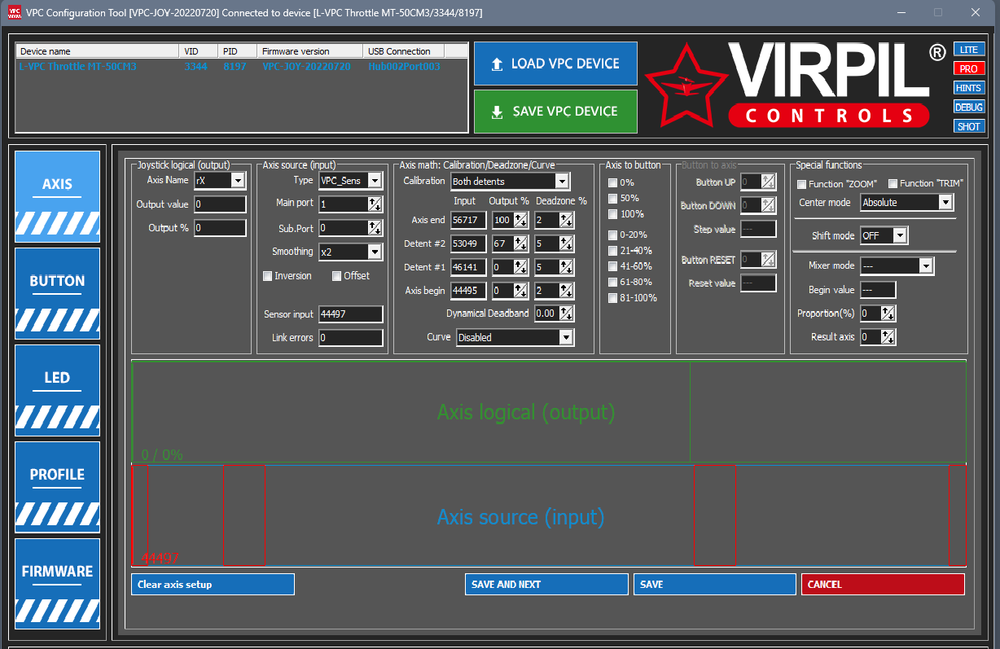Click the red CANCEL button
The image size is (1000, 649).
(883, 585)
